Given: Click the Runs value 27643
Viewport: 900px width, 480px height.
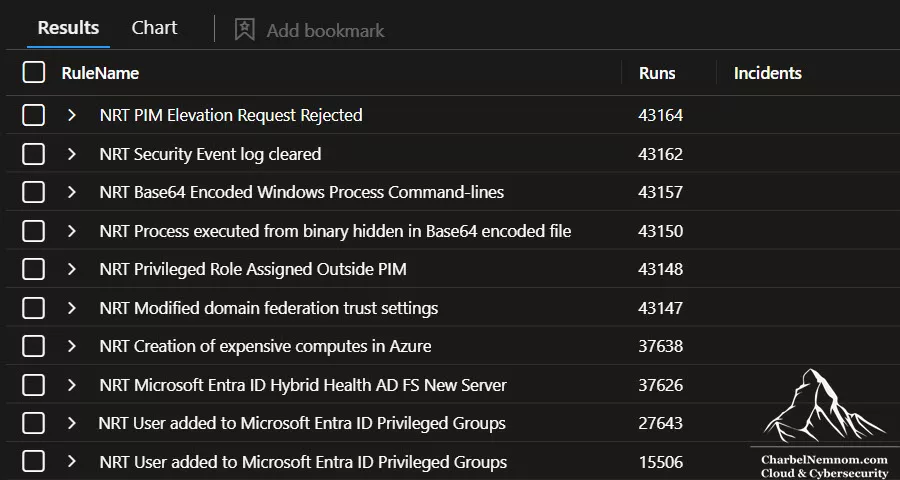Looking at the screenshot, I should point(661,424).
